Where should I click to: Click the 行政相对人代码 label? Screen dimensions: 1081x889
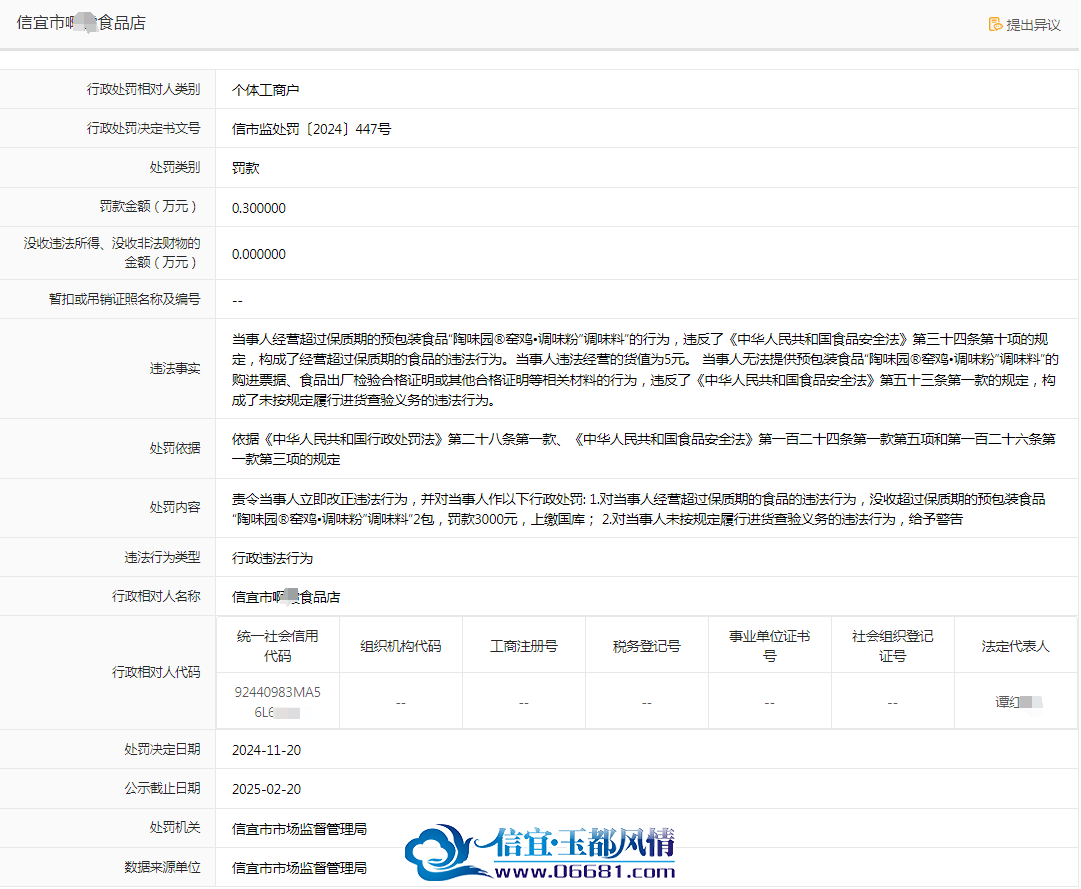click(x=156, y=672)
